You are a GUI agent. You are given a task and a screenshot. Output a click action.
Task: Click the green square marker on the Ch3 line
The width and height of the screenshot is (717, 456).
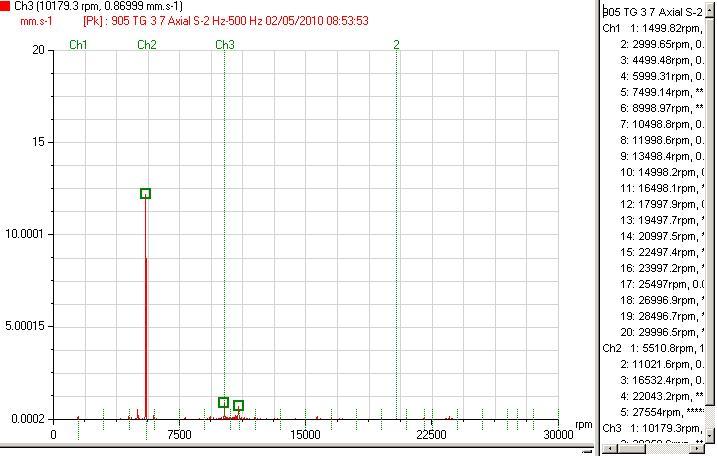(223, 402)
